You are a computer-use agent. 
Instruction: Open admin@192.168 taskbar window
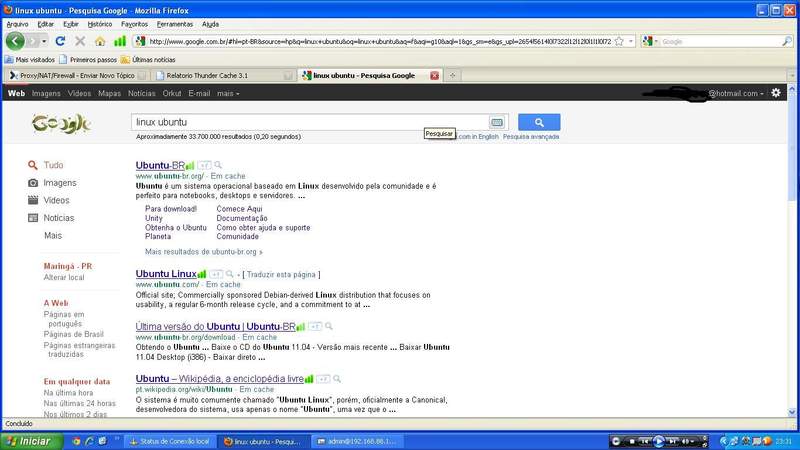click(x=357, y=441)
